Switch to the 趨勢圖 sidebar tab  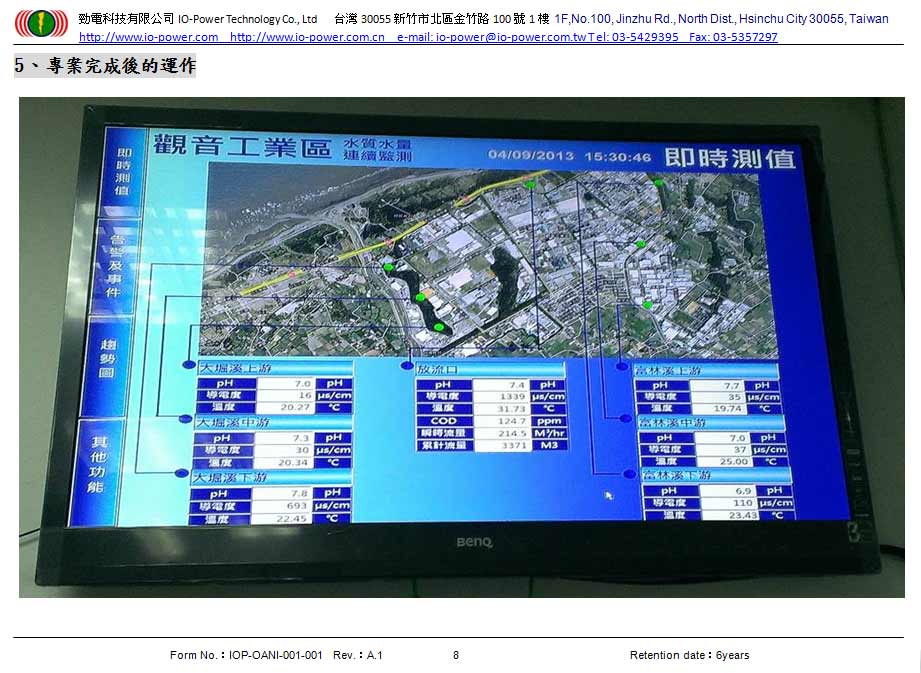coord(109,359)
